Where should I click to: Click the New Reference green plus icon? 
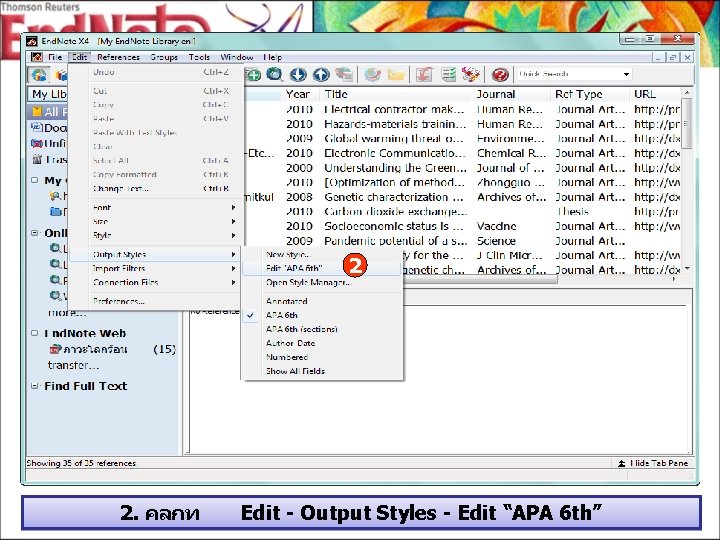point(253,74)
